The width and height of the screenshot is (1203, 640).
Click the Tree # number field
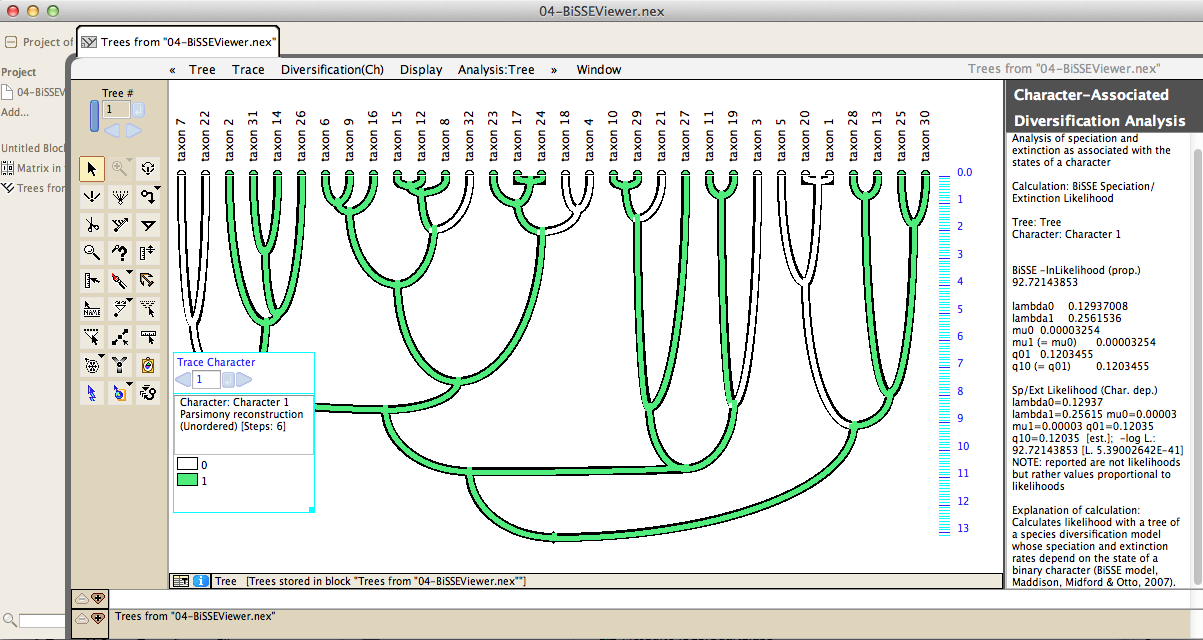click(115, 109)
